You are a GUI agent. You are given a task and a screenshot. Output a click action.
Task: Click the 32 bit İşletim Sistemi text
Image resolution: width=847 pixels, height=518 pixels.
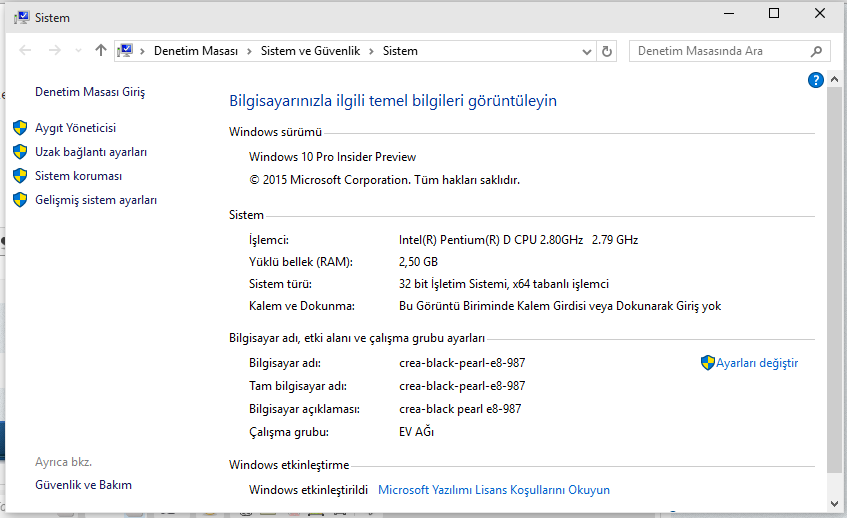pos(503,284)
